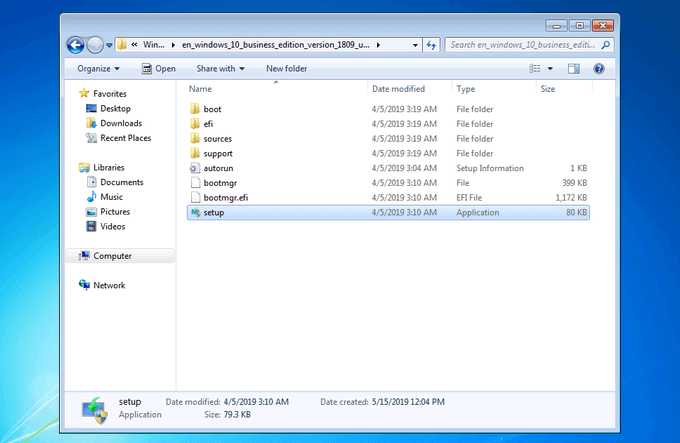Select en_windows_10_business_edition breadcrumb segment

pos(275,45)
